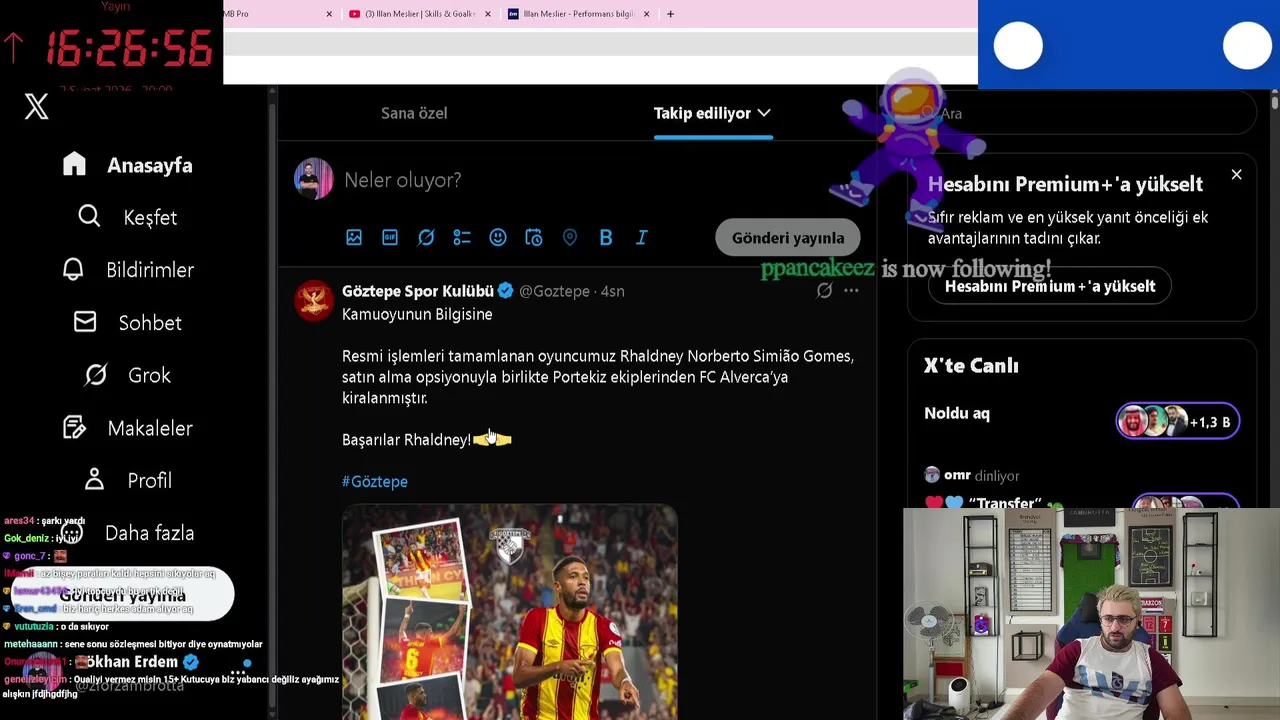
Task: Open Göztepe Spor Kulübü profile name
Action: click(418, 291)
